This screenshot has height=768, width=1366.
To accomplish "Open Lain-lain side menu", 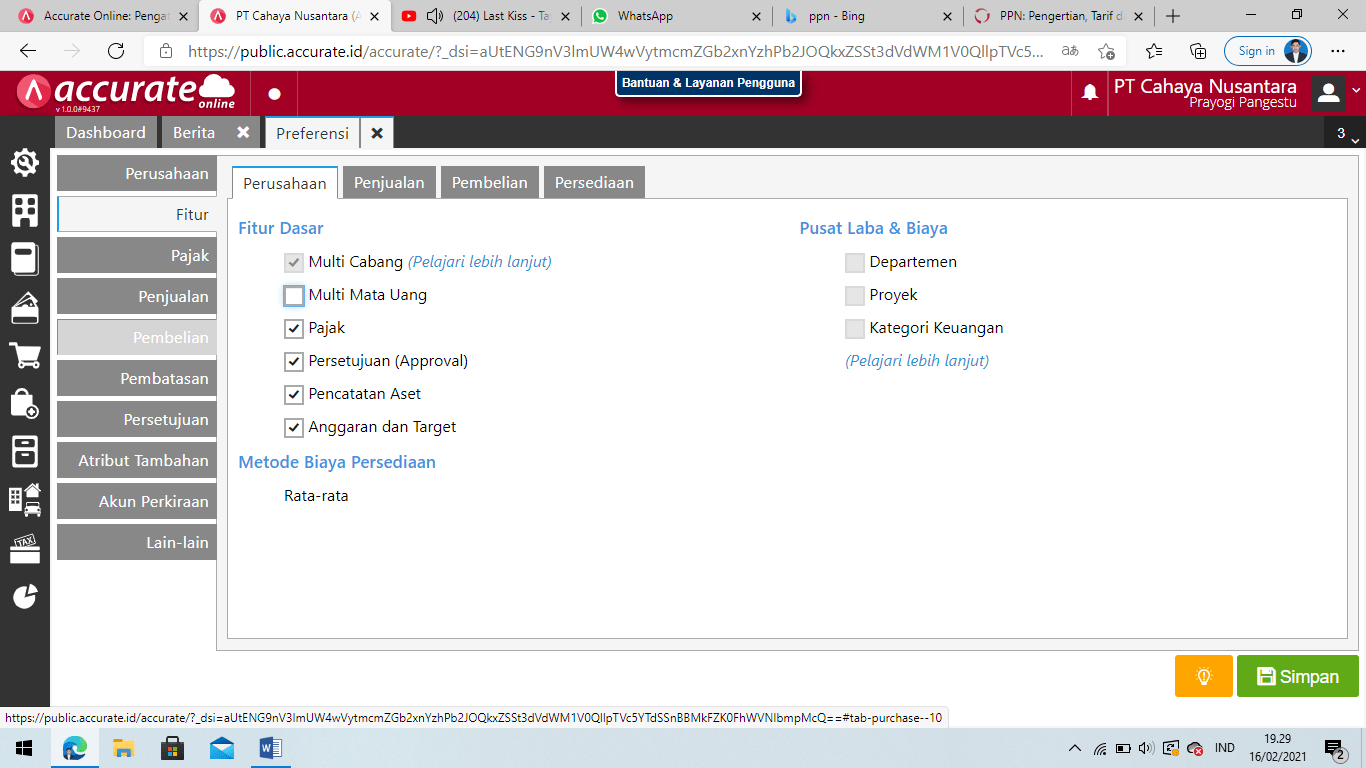I will click(136, 542).
